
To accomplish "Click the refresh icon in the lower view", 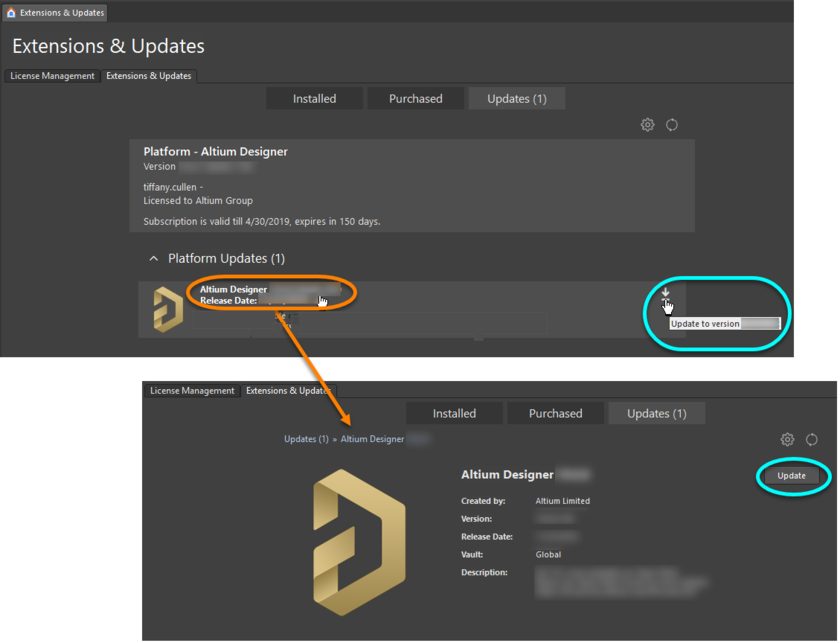I will click(x=811, y=439).
